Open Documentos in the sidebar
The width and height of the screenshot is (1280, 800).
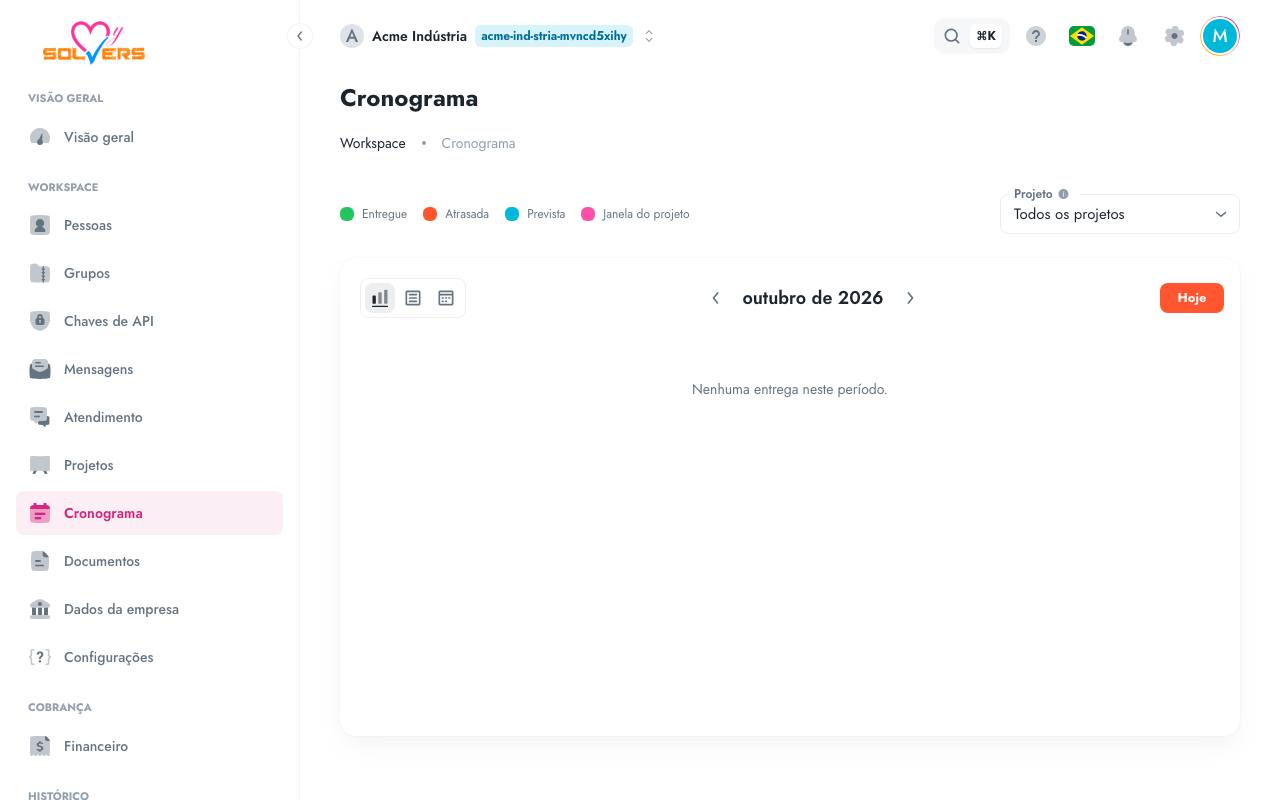click(149, 561)
